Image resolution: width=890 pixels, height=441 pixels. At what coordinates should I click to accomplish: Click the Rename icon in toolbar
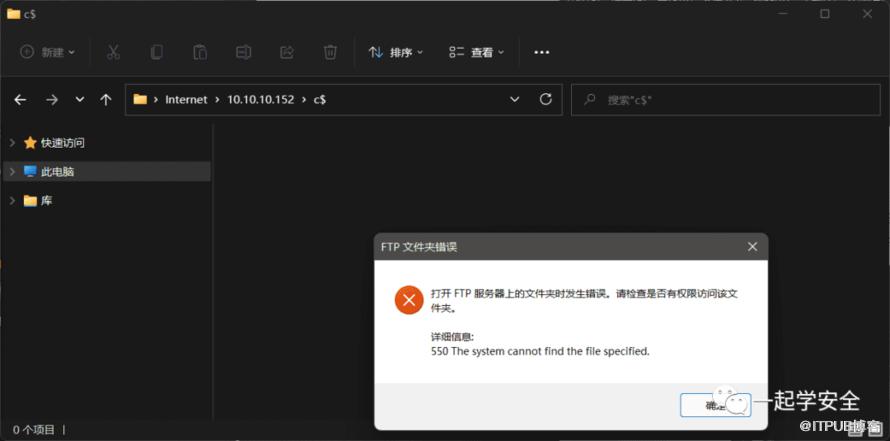point(244,52)
